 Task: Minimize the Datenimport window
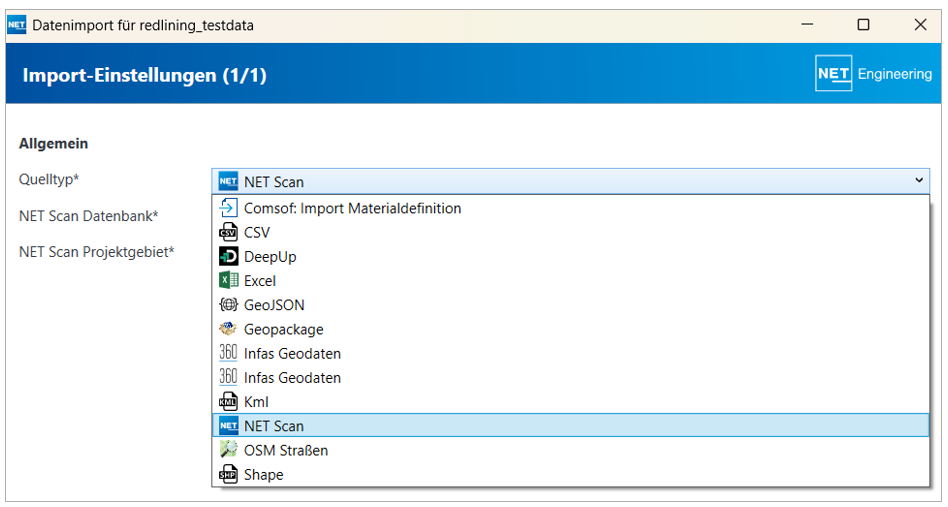[807, 25]
